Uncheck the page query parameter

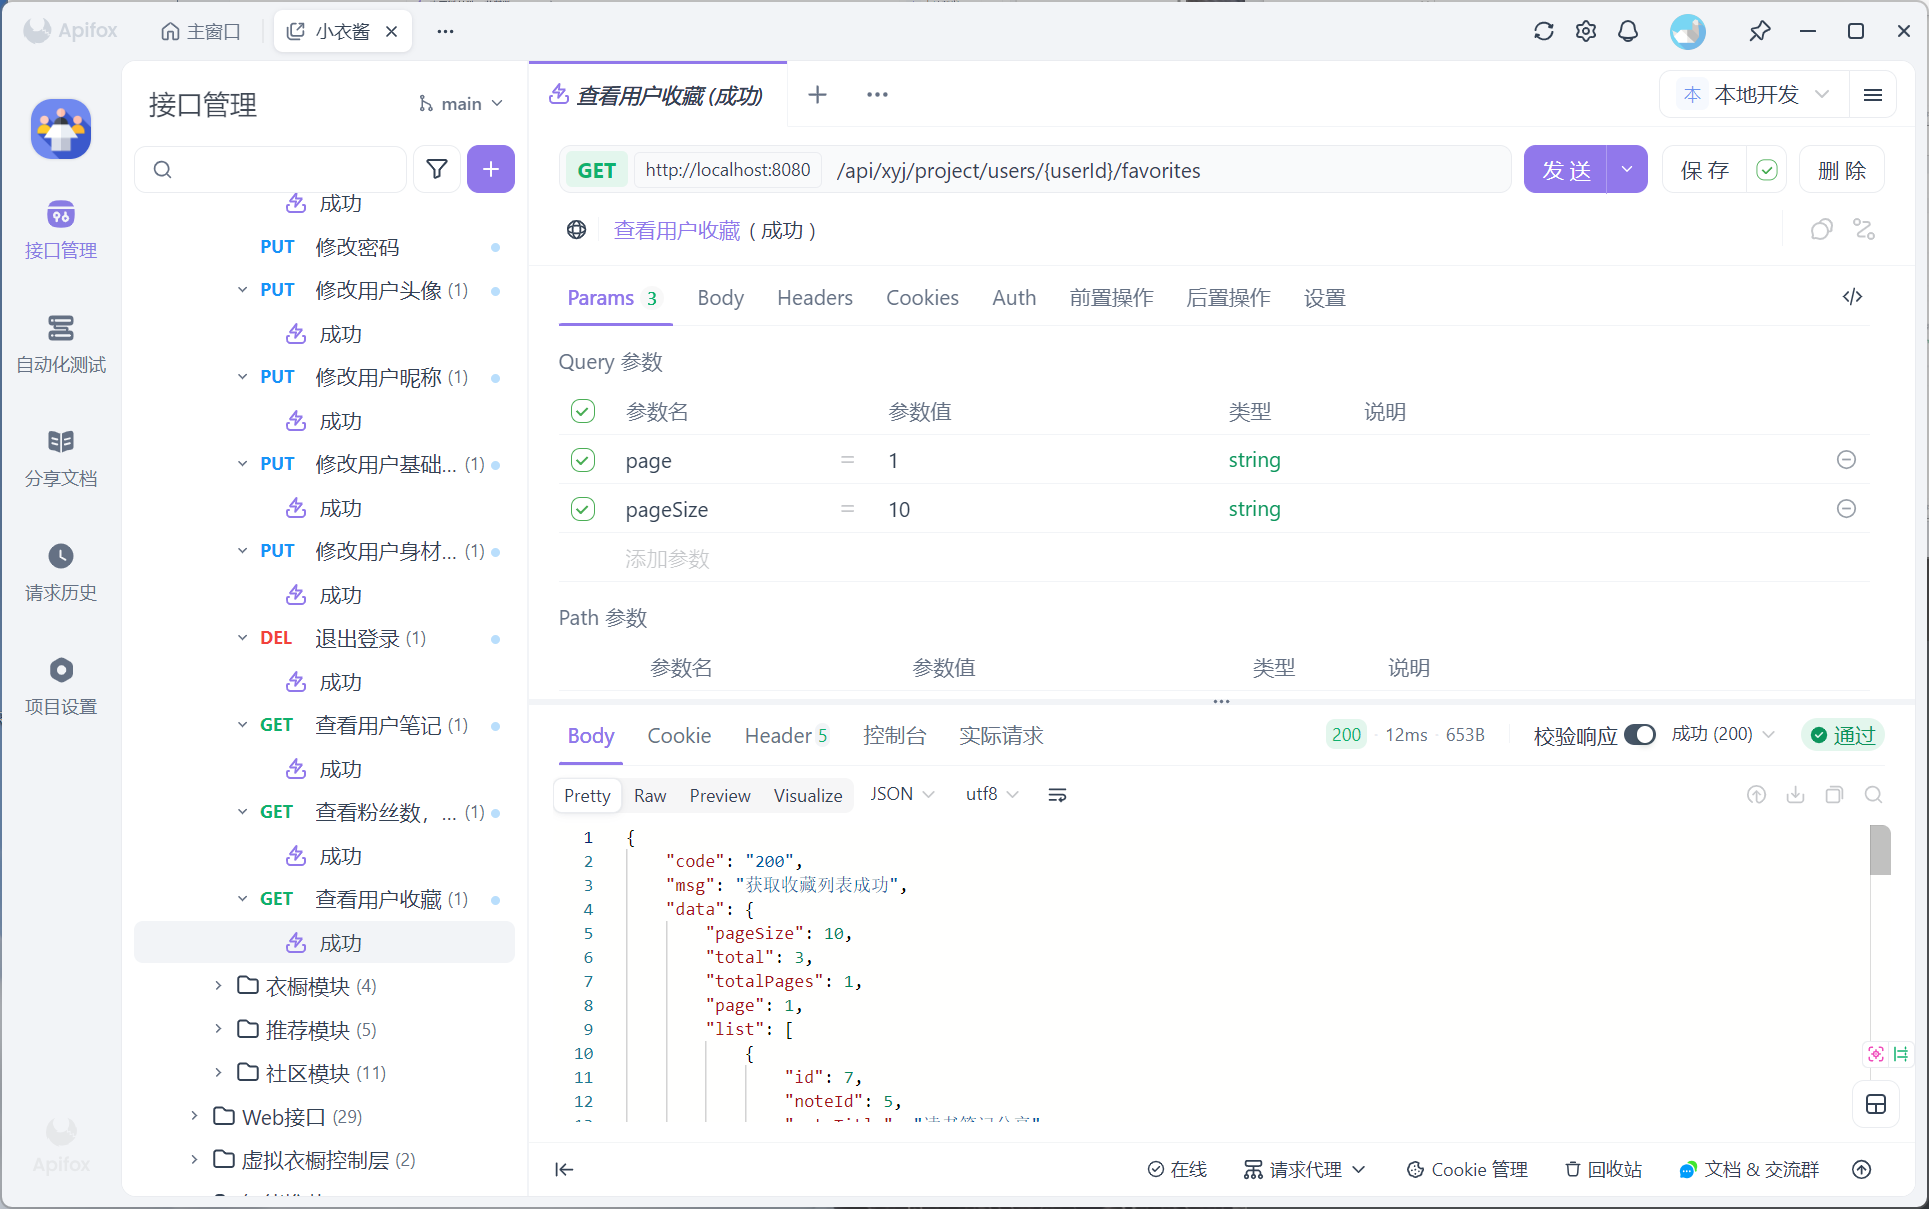[x=583, y=460]
